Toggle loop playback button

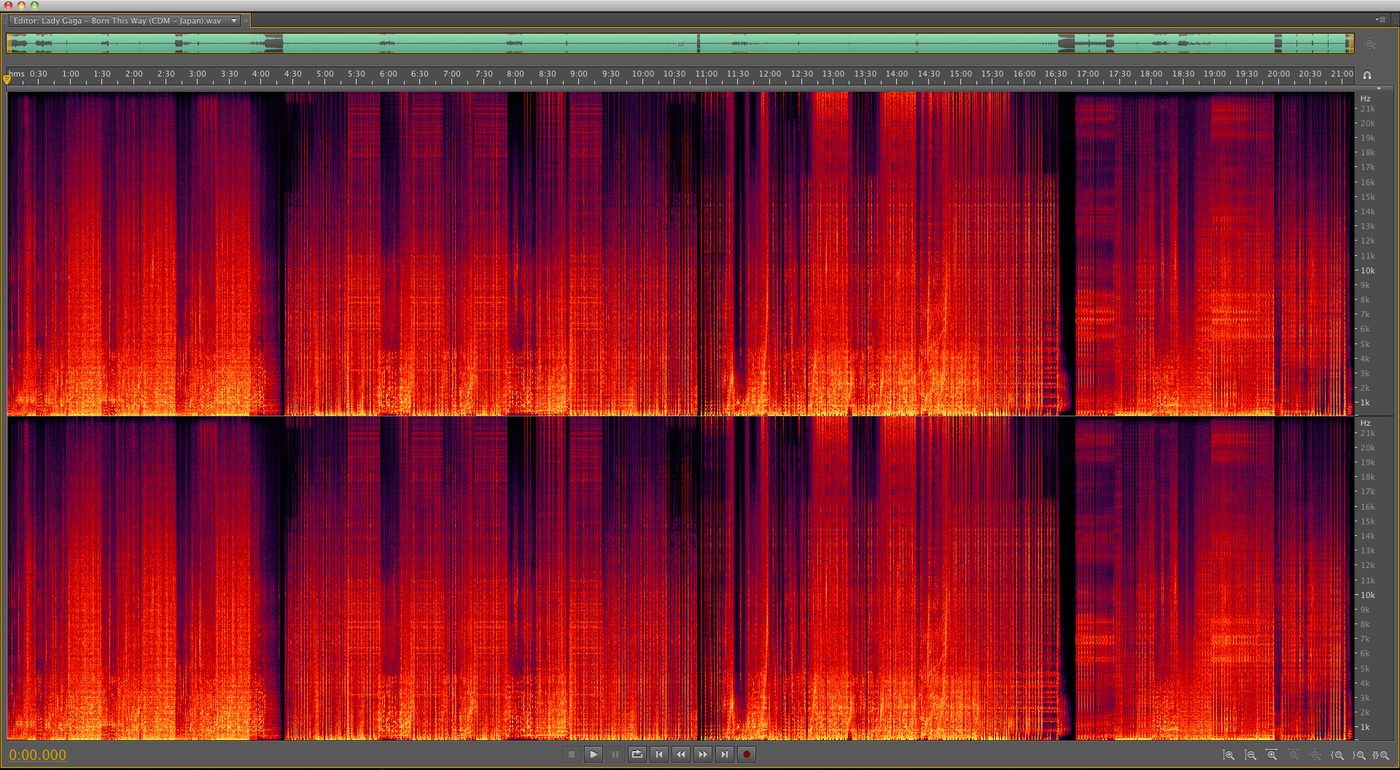click(637, 755)
